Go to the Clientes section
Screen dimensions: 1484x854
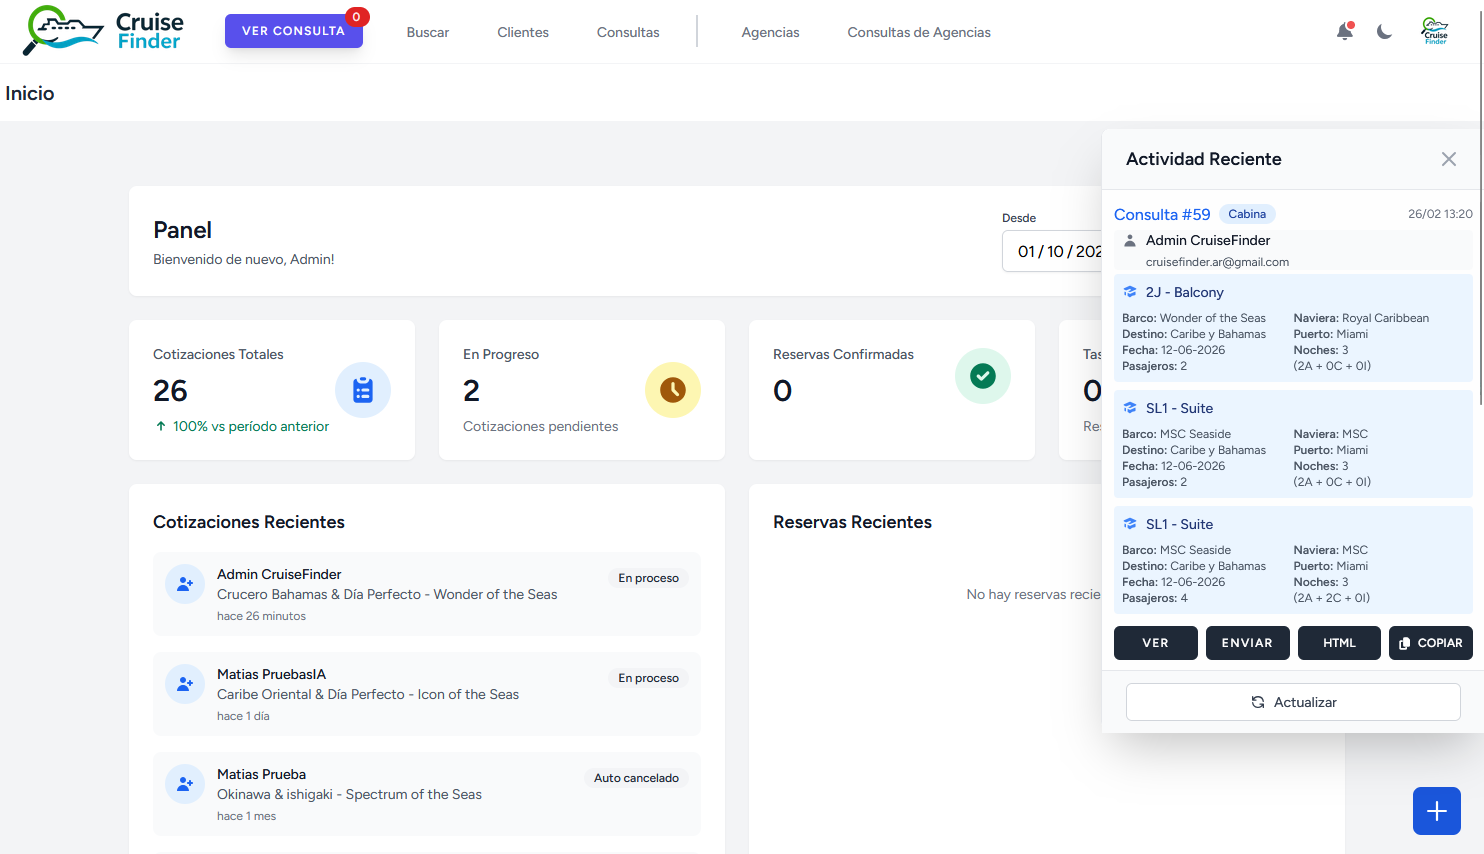pos(523,32)
